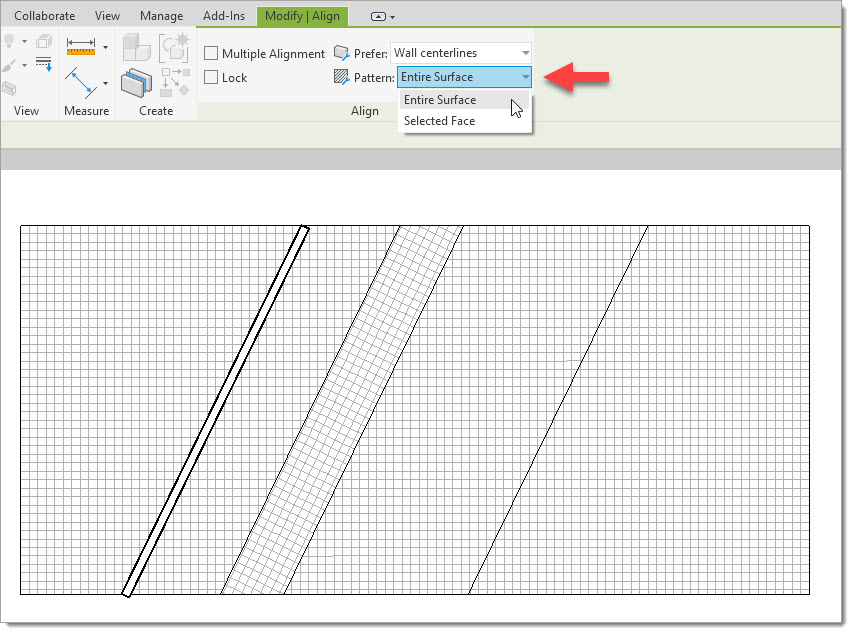Expand the Hide in View dropdown arrow

point(24,41)
